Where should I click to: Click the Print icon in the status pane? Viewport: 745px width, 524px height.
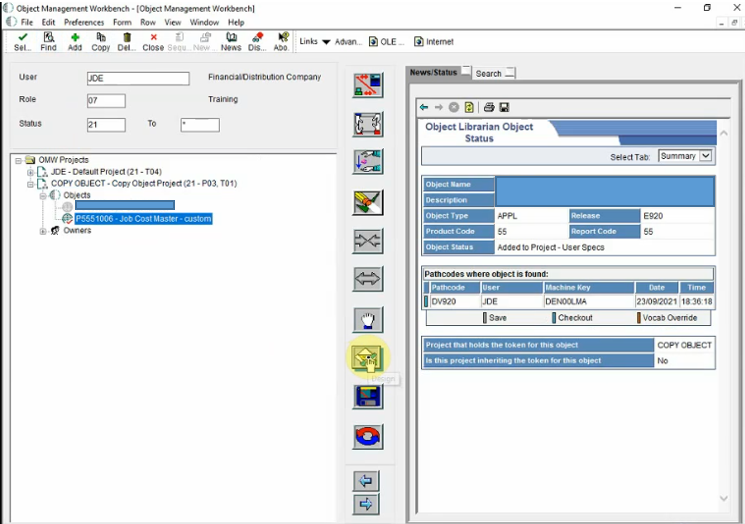tap(489, 107)
